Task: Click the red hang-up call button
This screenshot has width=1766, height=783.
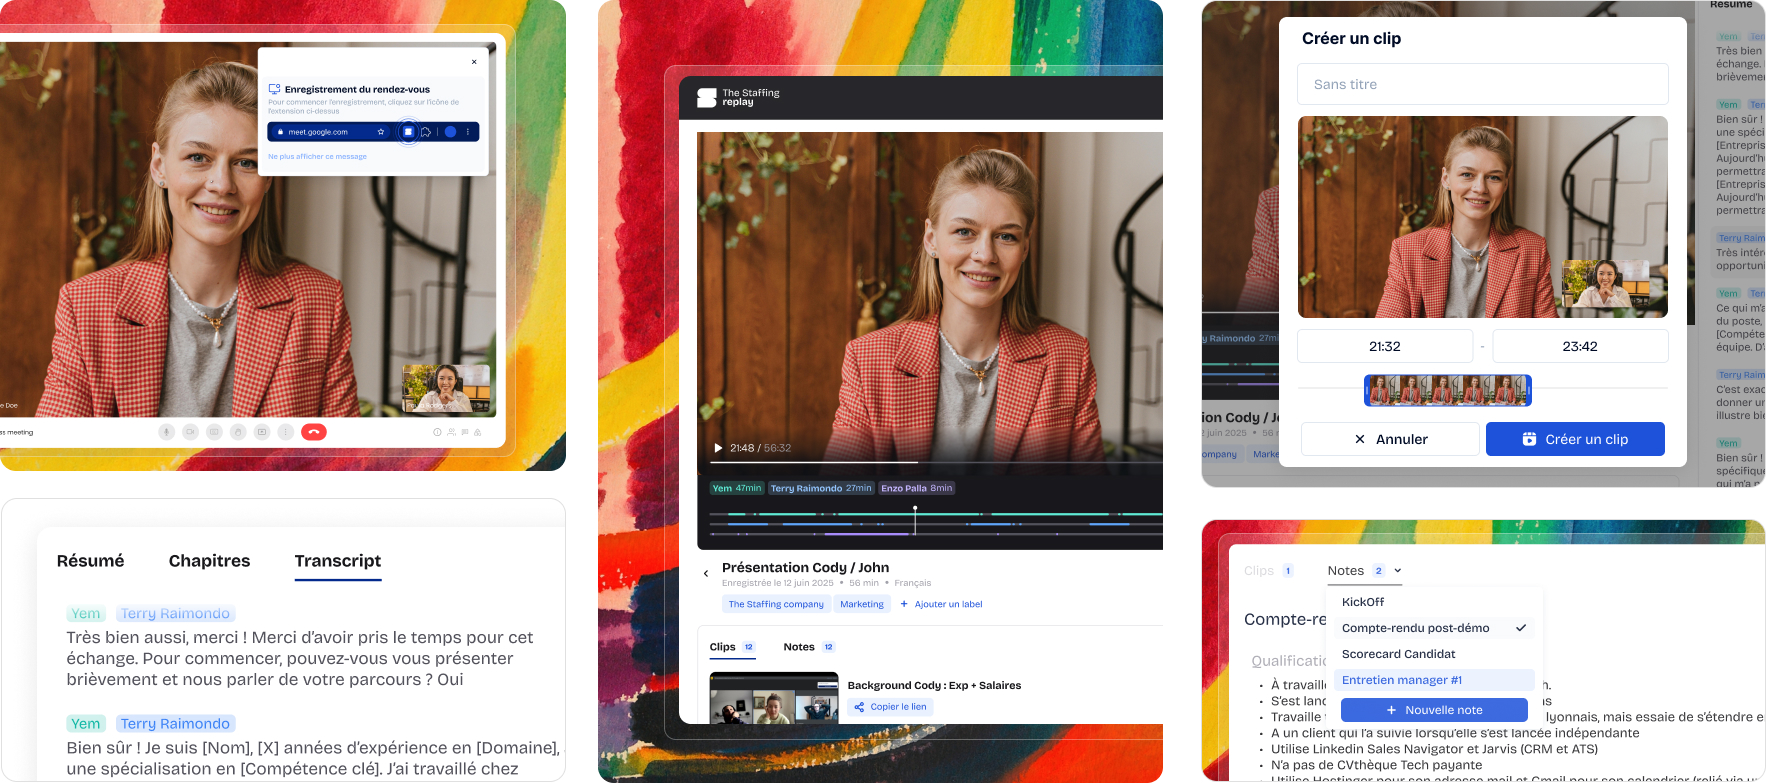Action: pyautogui.click(x=313, y=432)
